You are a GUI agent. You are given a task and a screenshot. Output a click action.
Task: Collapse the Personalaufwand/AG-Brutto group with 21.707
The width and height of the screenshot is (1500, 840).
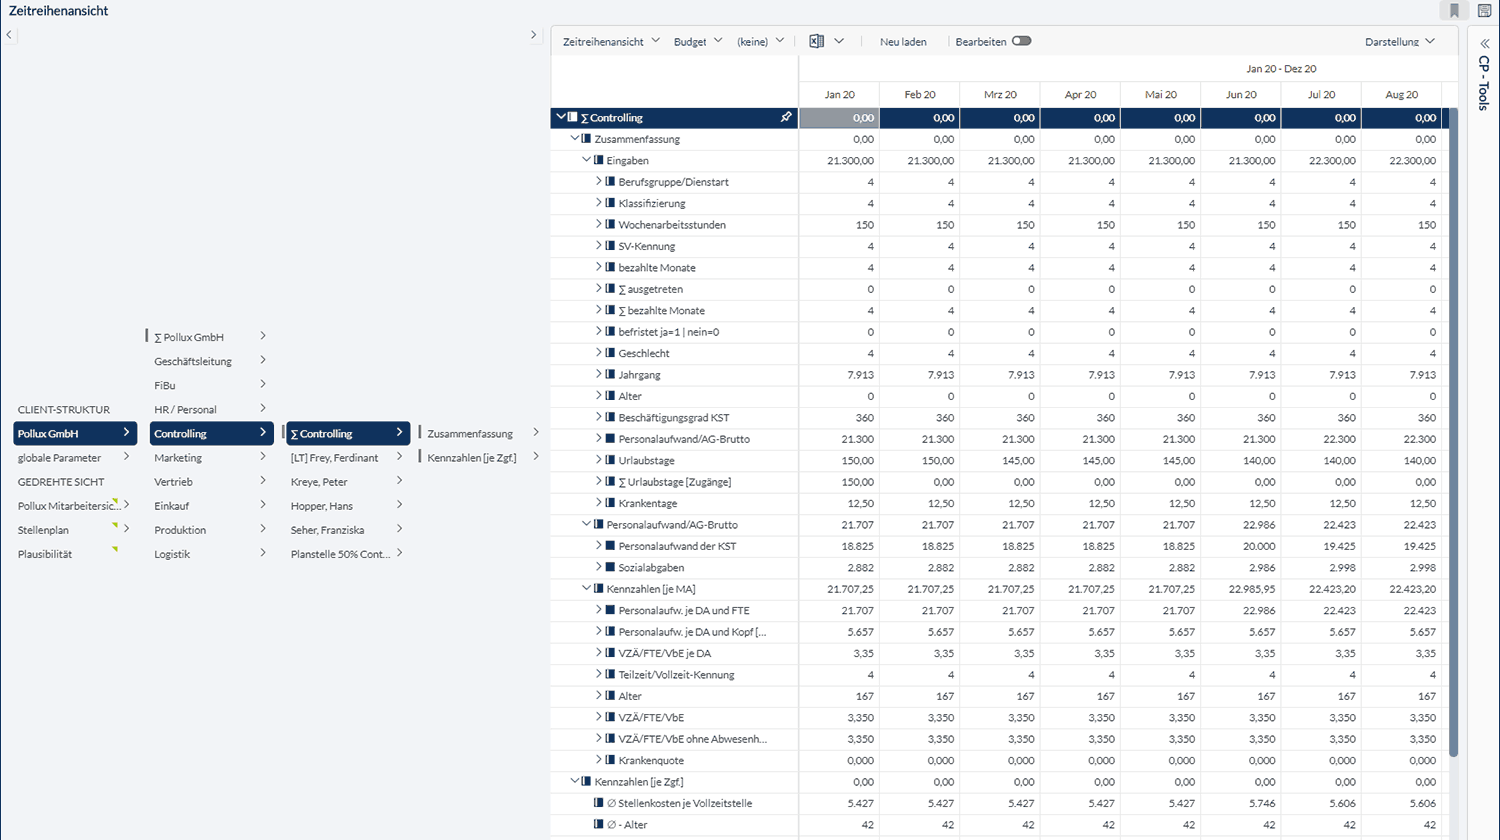pyautogui.click(x=586, y=524)
